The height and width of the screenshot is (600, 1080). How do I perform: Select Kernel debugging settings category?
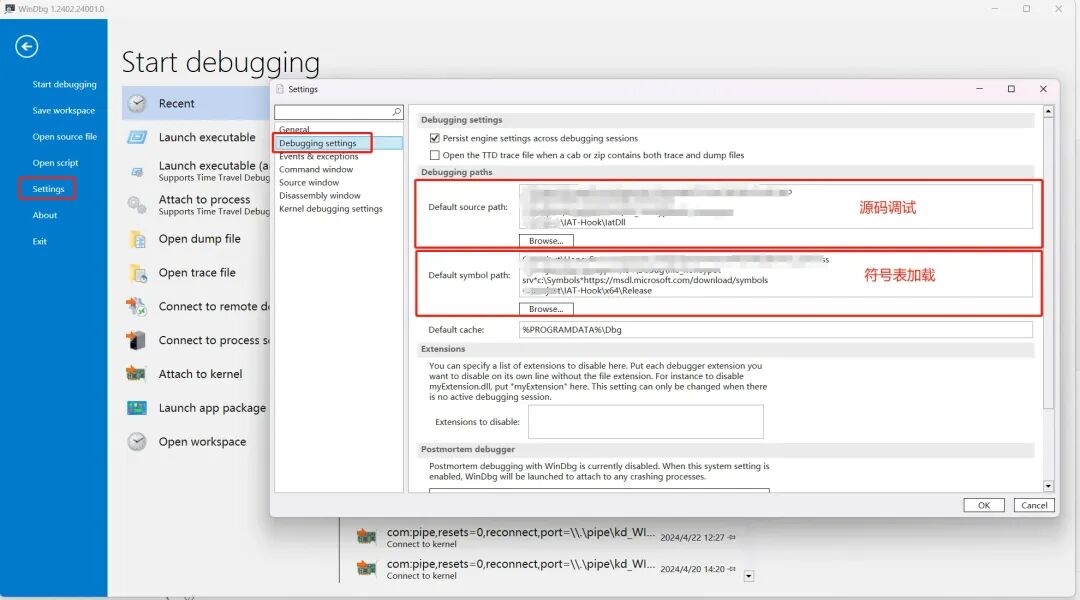tap(331, 209)
